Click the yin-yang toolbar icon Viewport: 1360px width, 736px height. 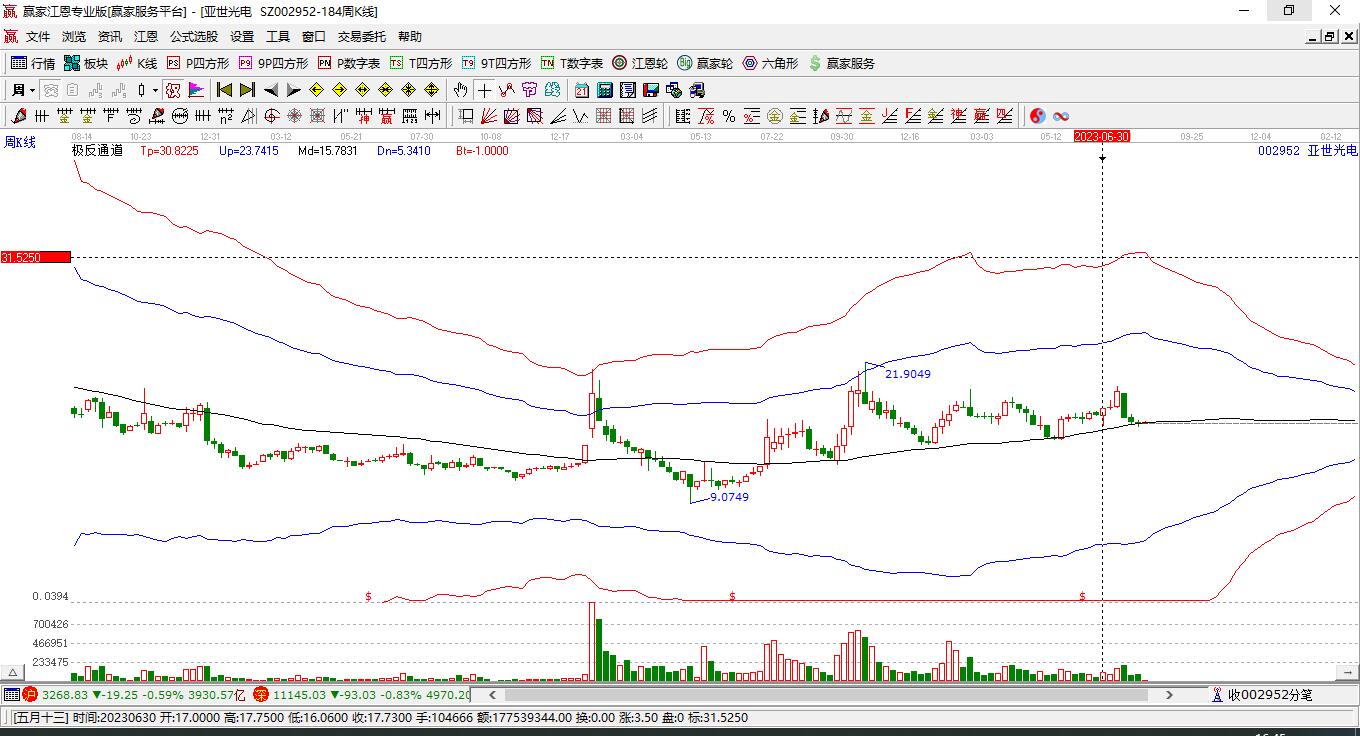(x=1038, y=116)
